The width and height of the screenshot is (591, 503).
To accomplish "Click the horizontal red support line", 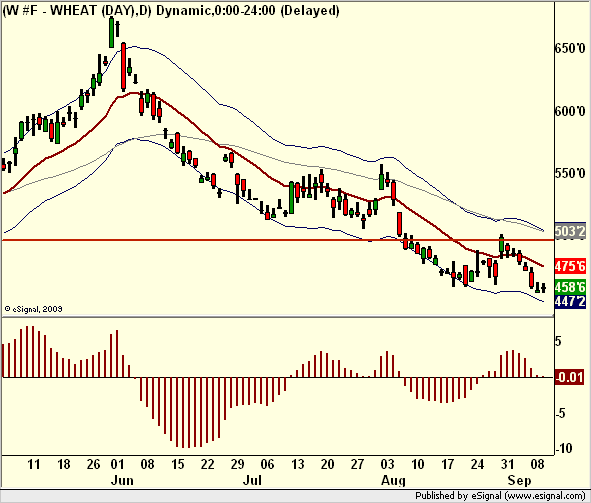I will tap(278, 240).
